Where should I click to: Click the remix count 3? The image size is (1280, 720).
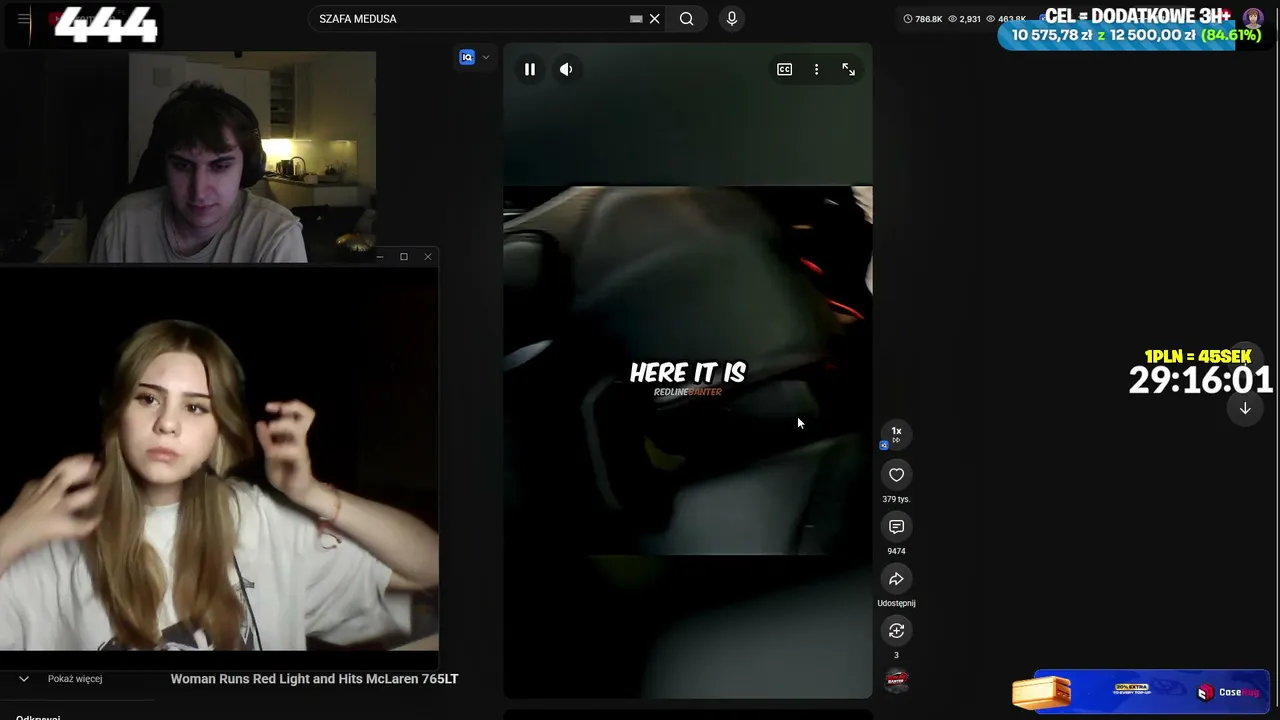pos(896,655)
